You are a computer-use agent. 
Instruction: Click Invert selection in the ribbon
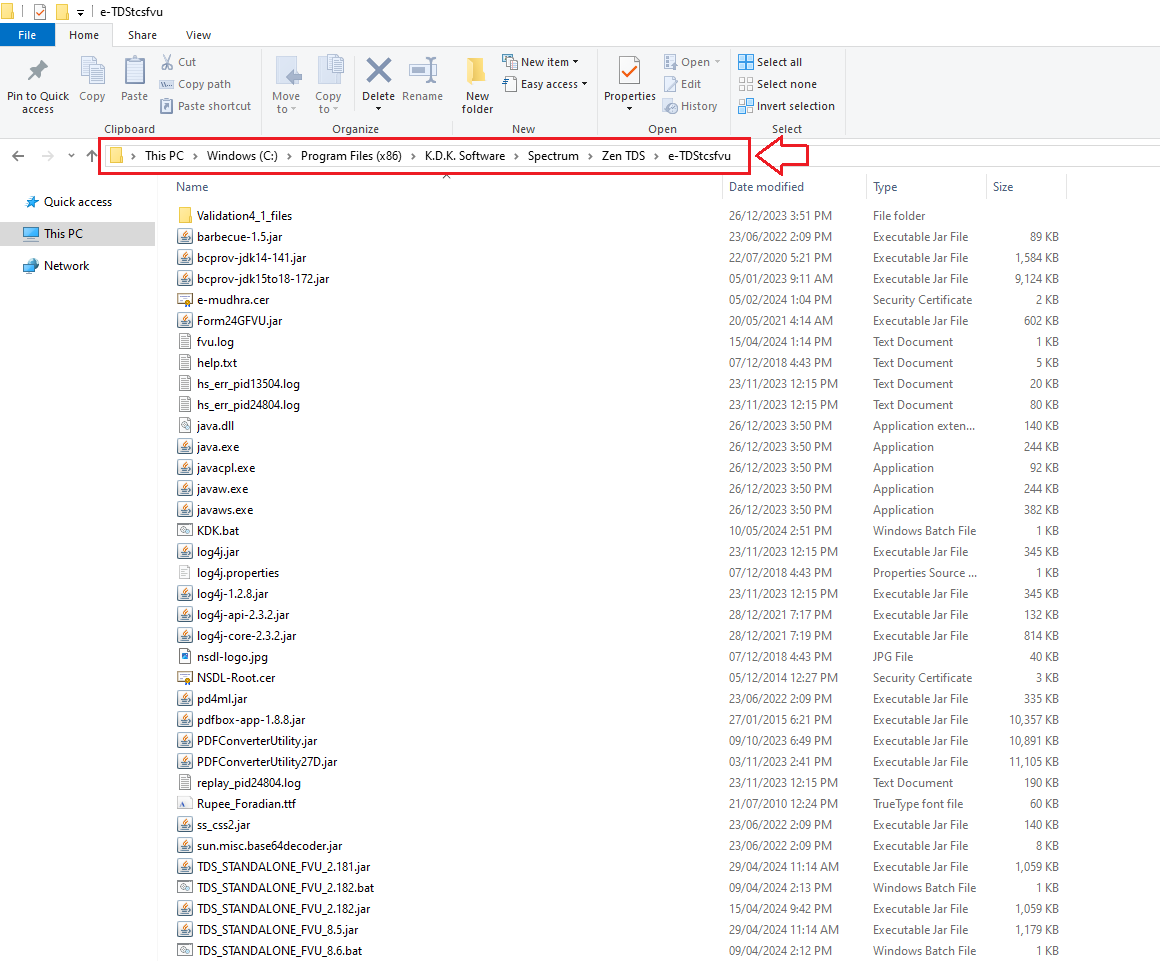pyautogui.click(x=786, y=107)
